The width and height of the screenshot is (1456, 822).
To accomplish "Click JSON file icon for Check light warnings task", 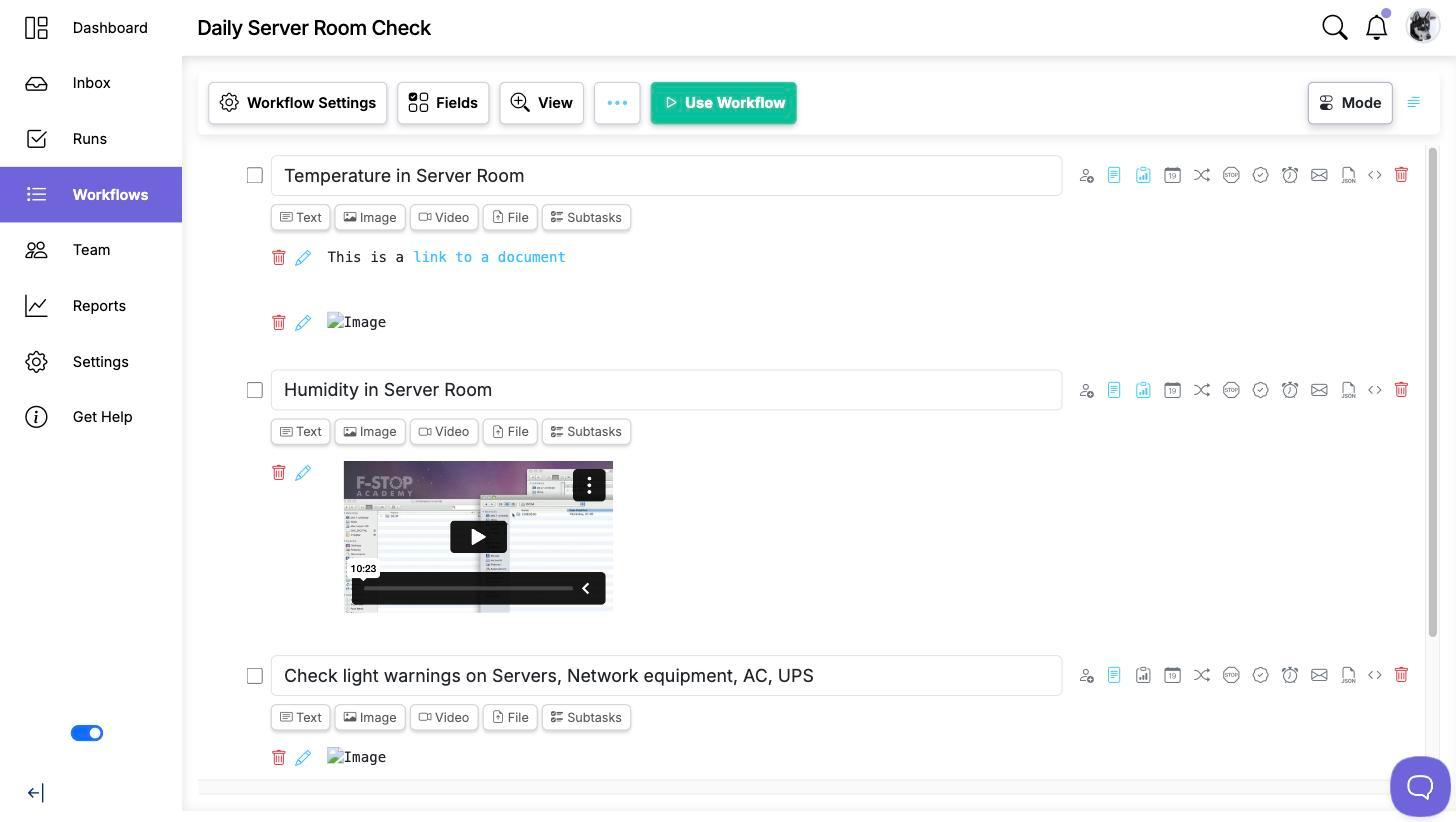I will 1348,676.
